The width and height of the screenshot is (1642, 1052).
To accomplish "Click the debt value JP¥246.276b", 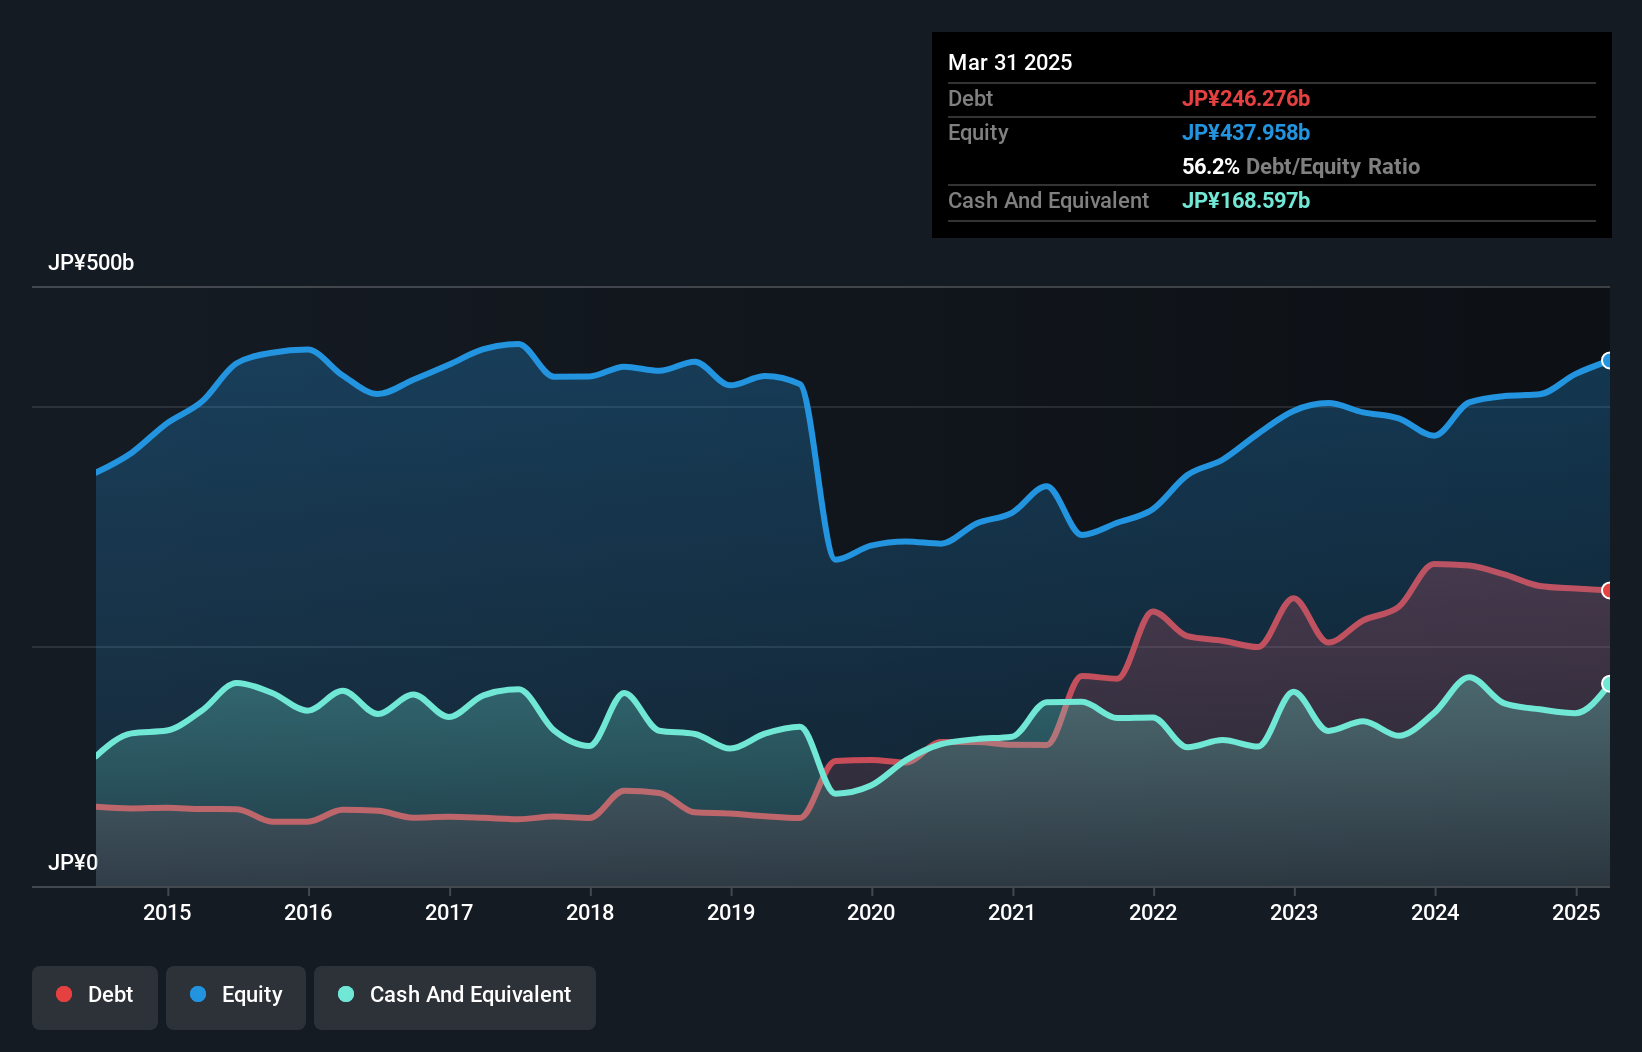I will click(1246, 98).
